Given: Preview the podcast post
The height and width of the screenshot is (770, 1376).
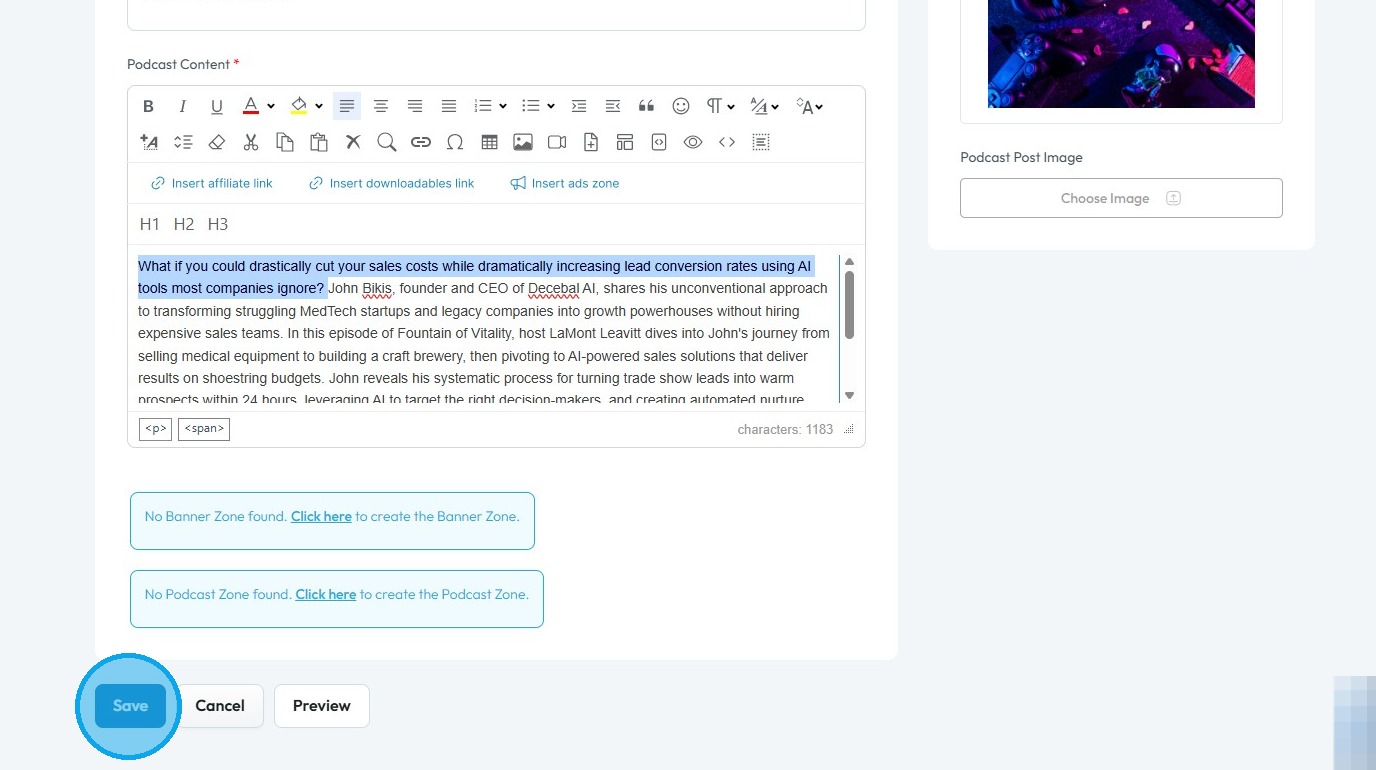Looking at the screenshot, I should (322, 706).
